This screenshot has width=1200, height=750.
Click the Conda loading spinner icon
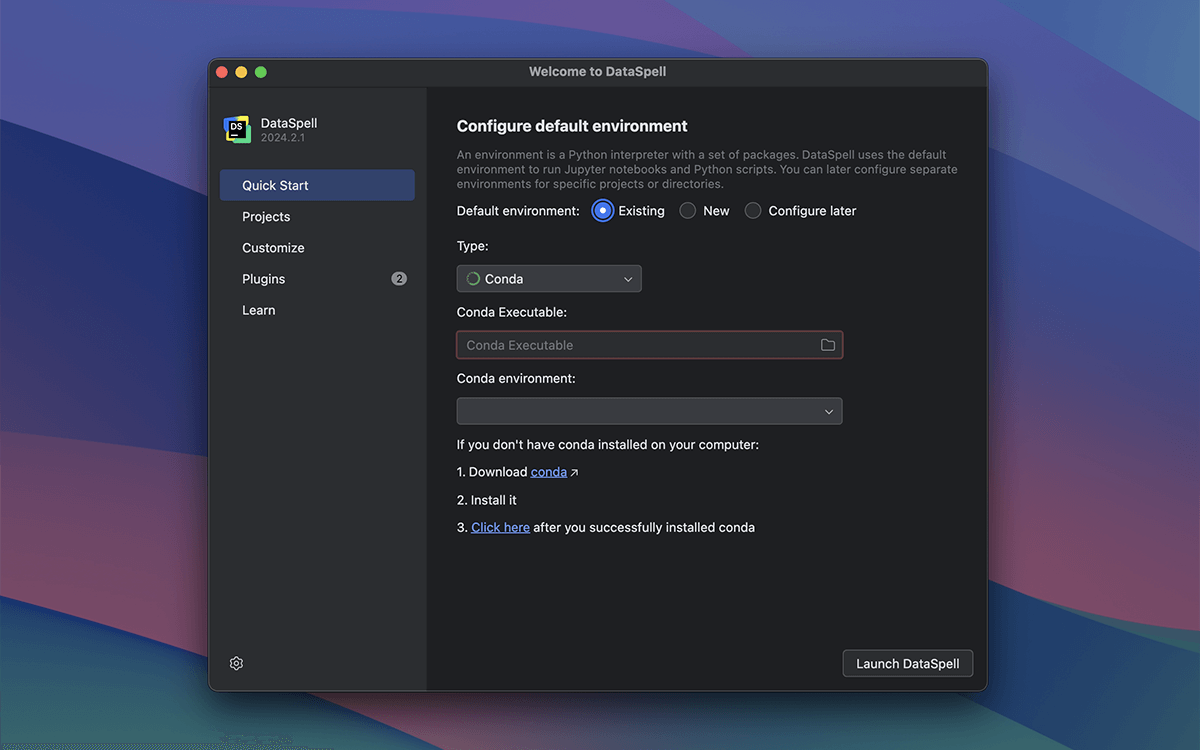click(473, 279)
